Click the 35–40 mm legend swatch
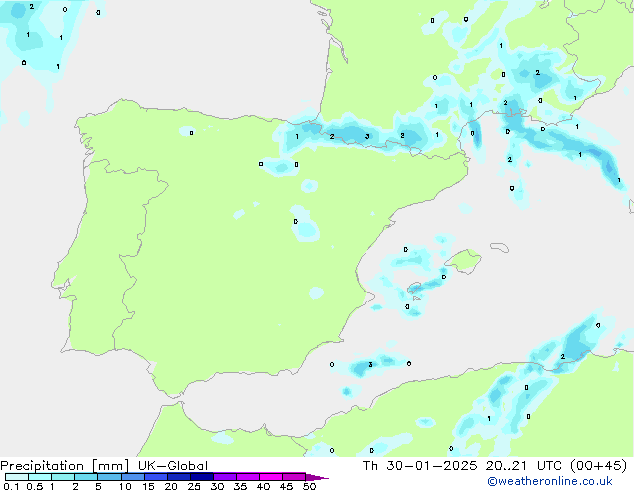Viewport: 634px width, 490px height. pos(248,477)
